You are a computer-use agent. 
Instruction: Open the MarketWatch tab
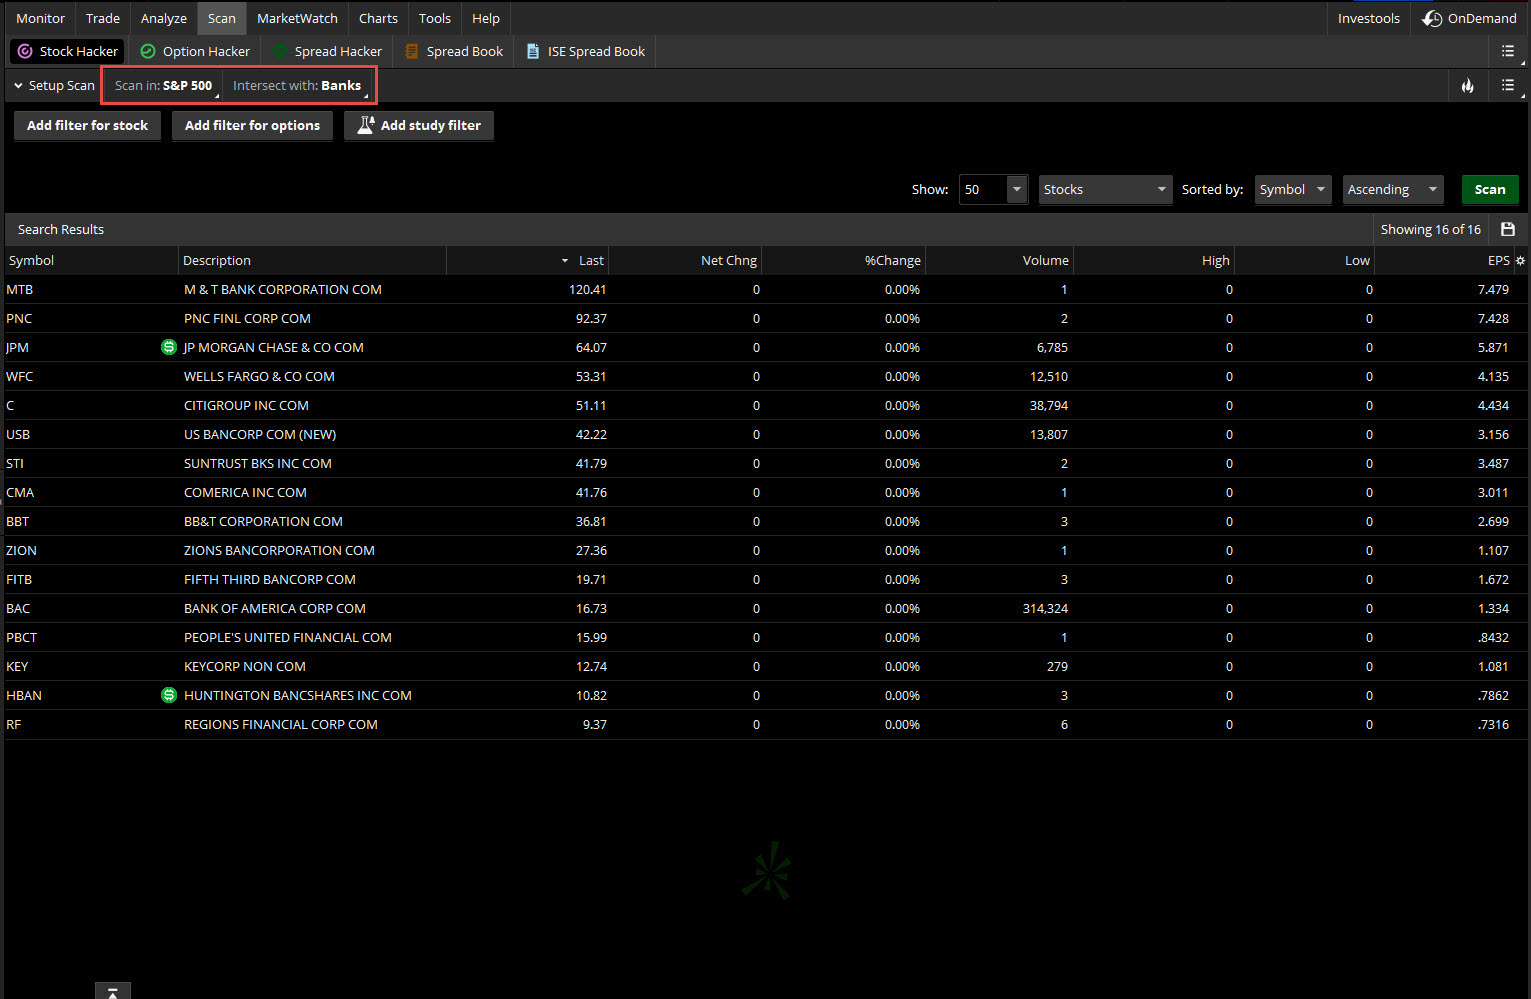297,18
